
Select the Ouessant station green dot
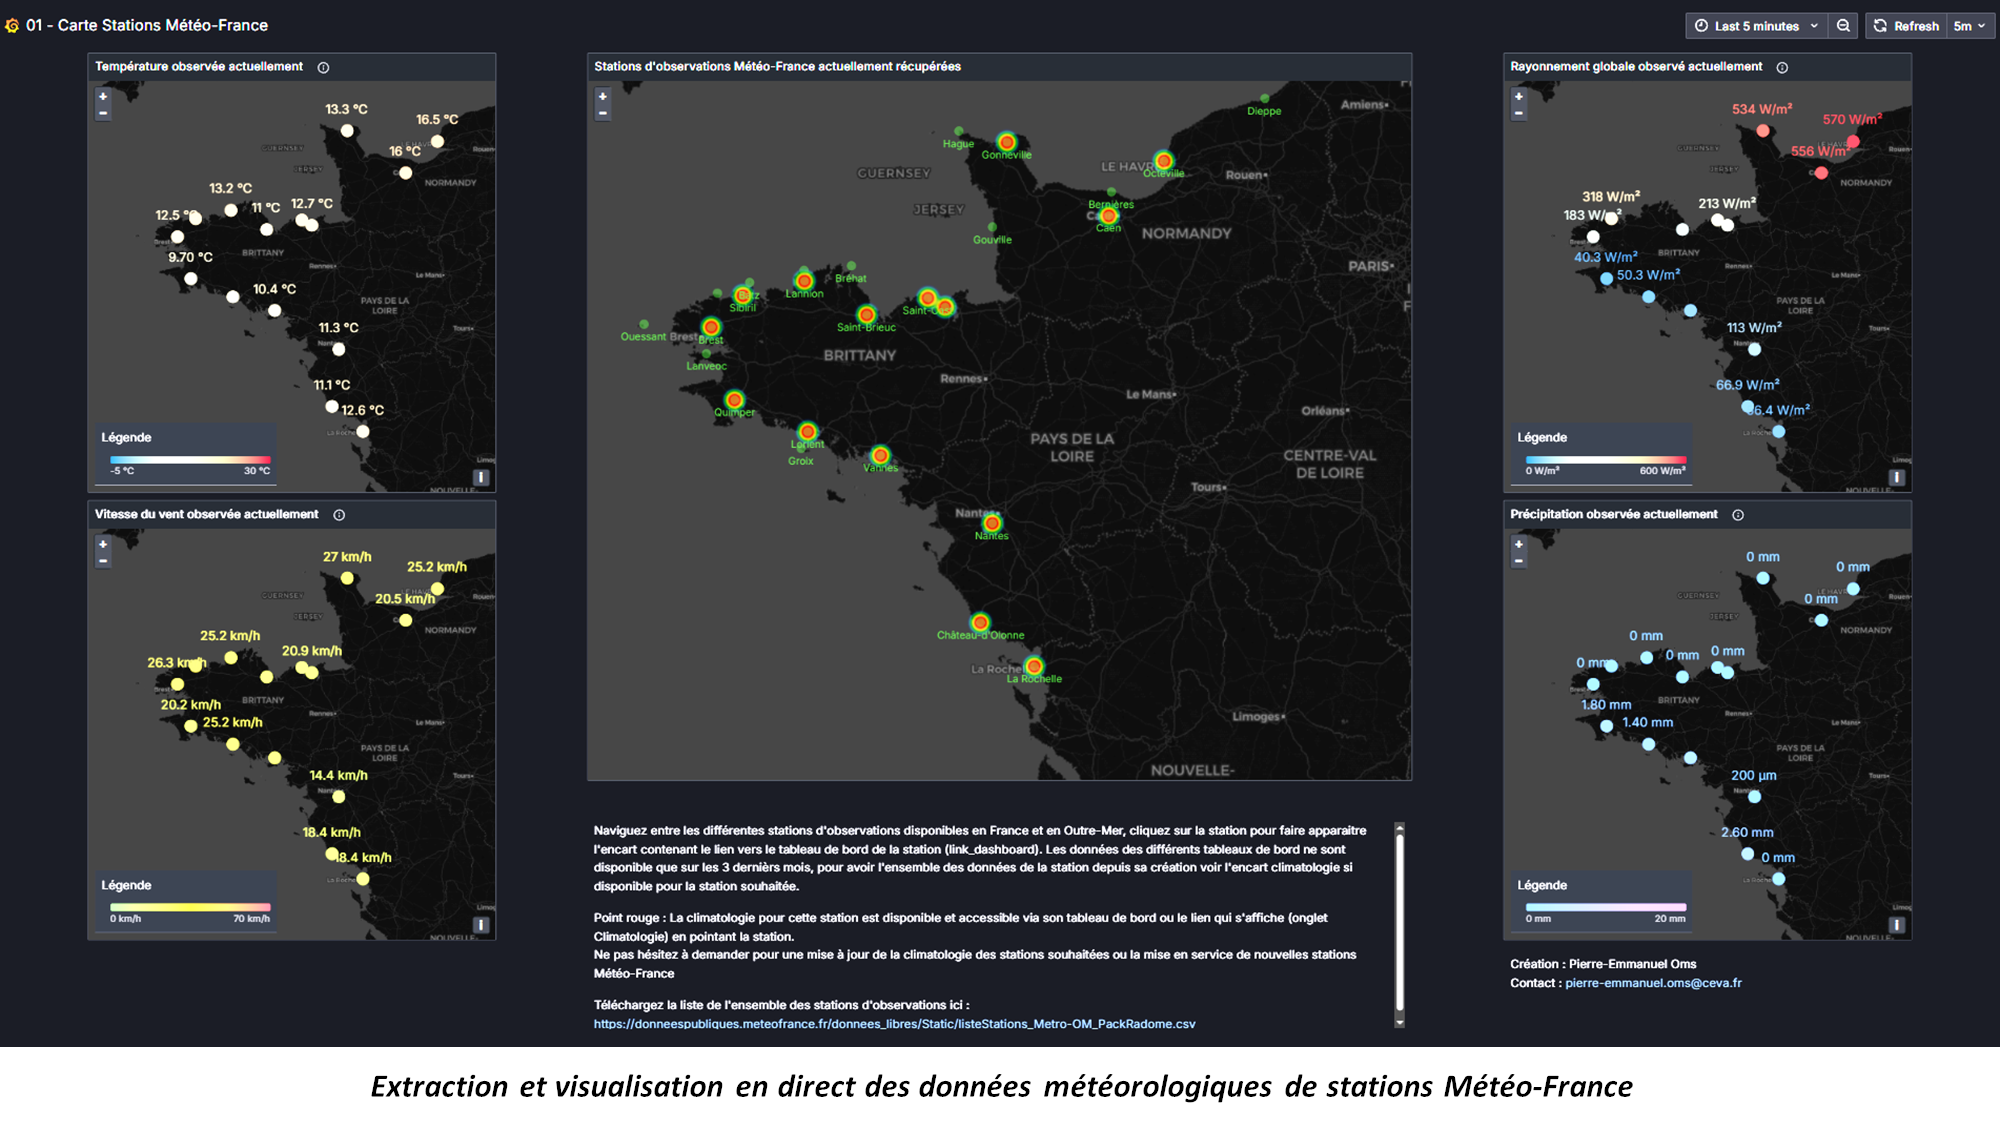(644, 325)
